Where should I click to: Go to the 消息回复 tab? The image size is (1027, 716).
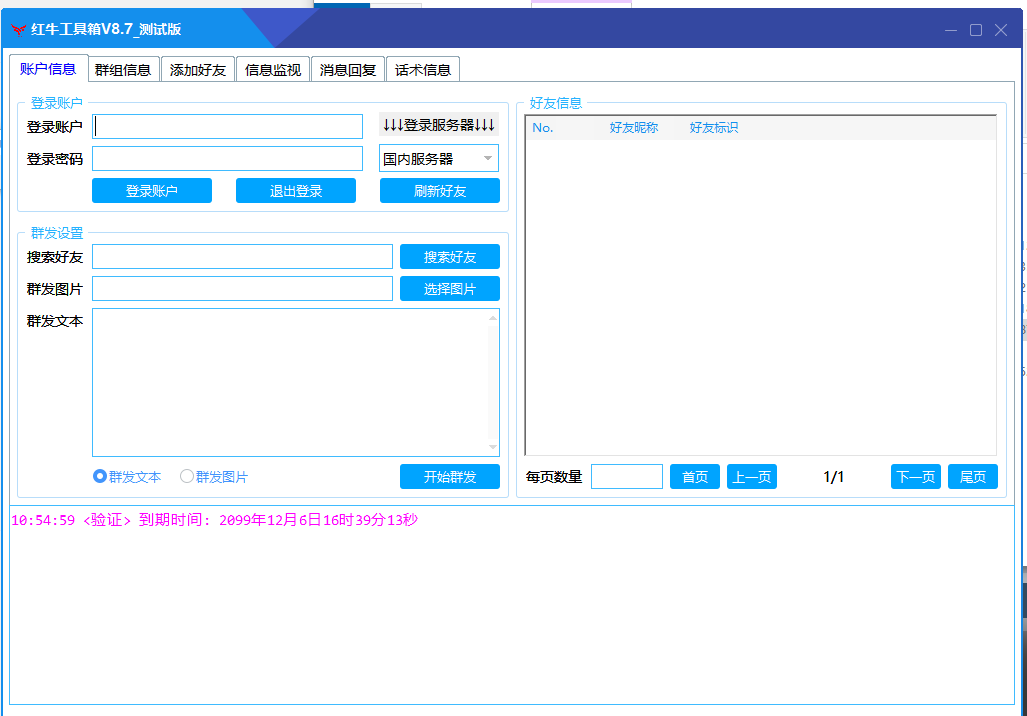(x=348, y=70)
